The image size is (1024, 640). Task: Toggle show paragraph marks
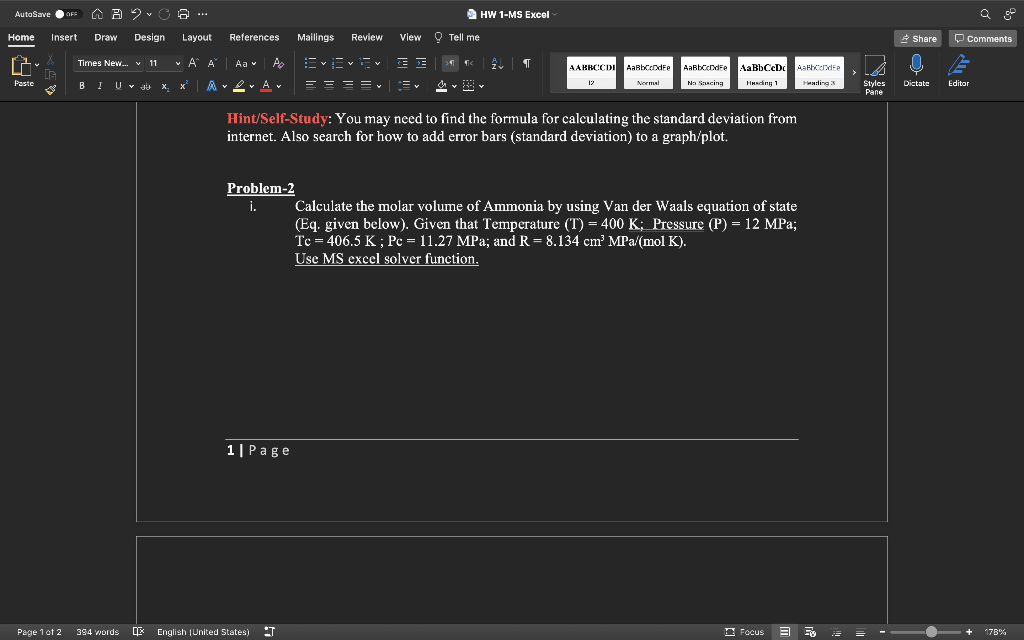click(x=526, y=63)
